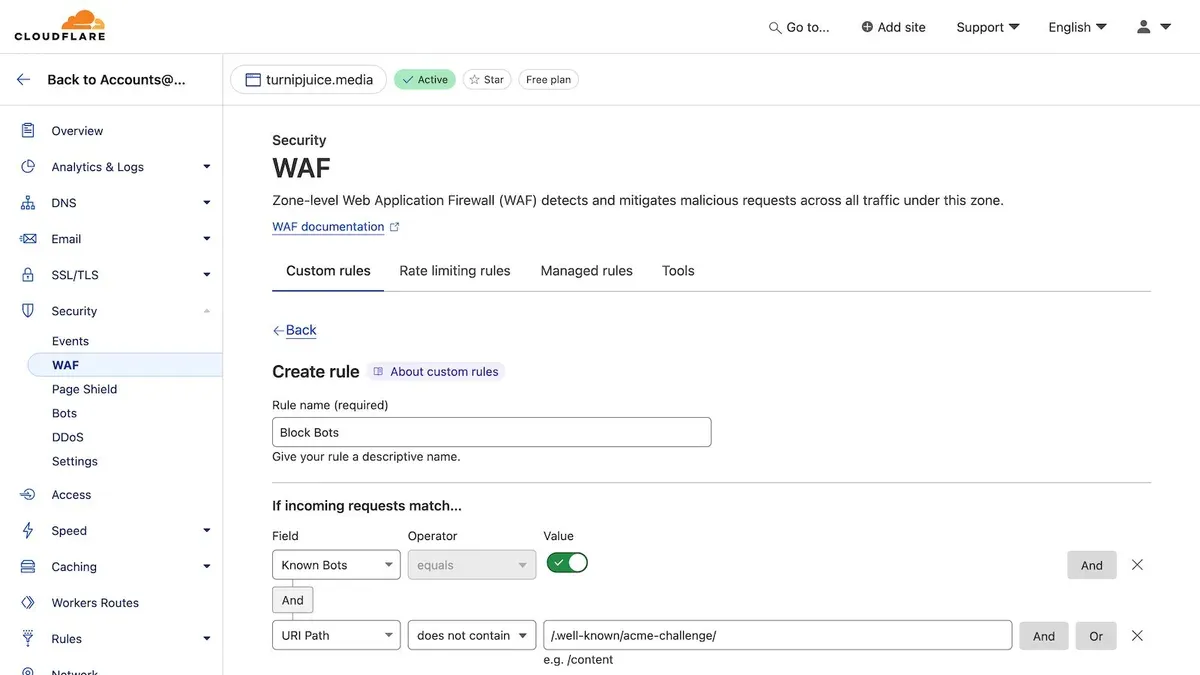This screenshot has width=1200, height=675.
Task: Expand the SSL/TLS sidebar section
Action: tap(207, 275)
